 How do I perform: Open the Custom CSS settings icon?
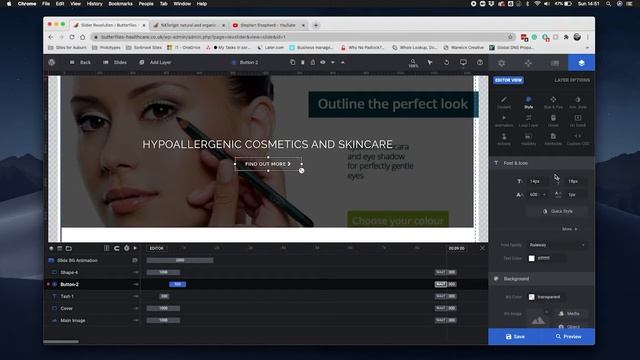point(578,139)
